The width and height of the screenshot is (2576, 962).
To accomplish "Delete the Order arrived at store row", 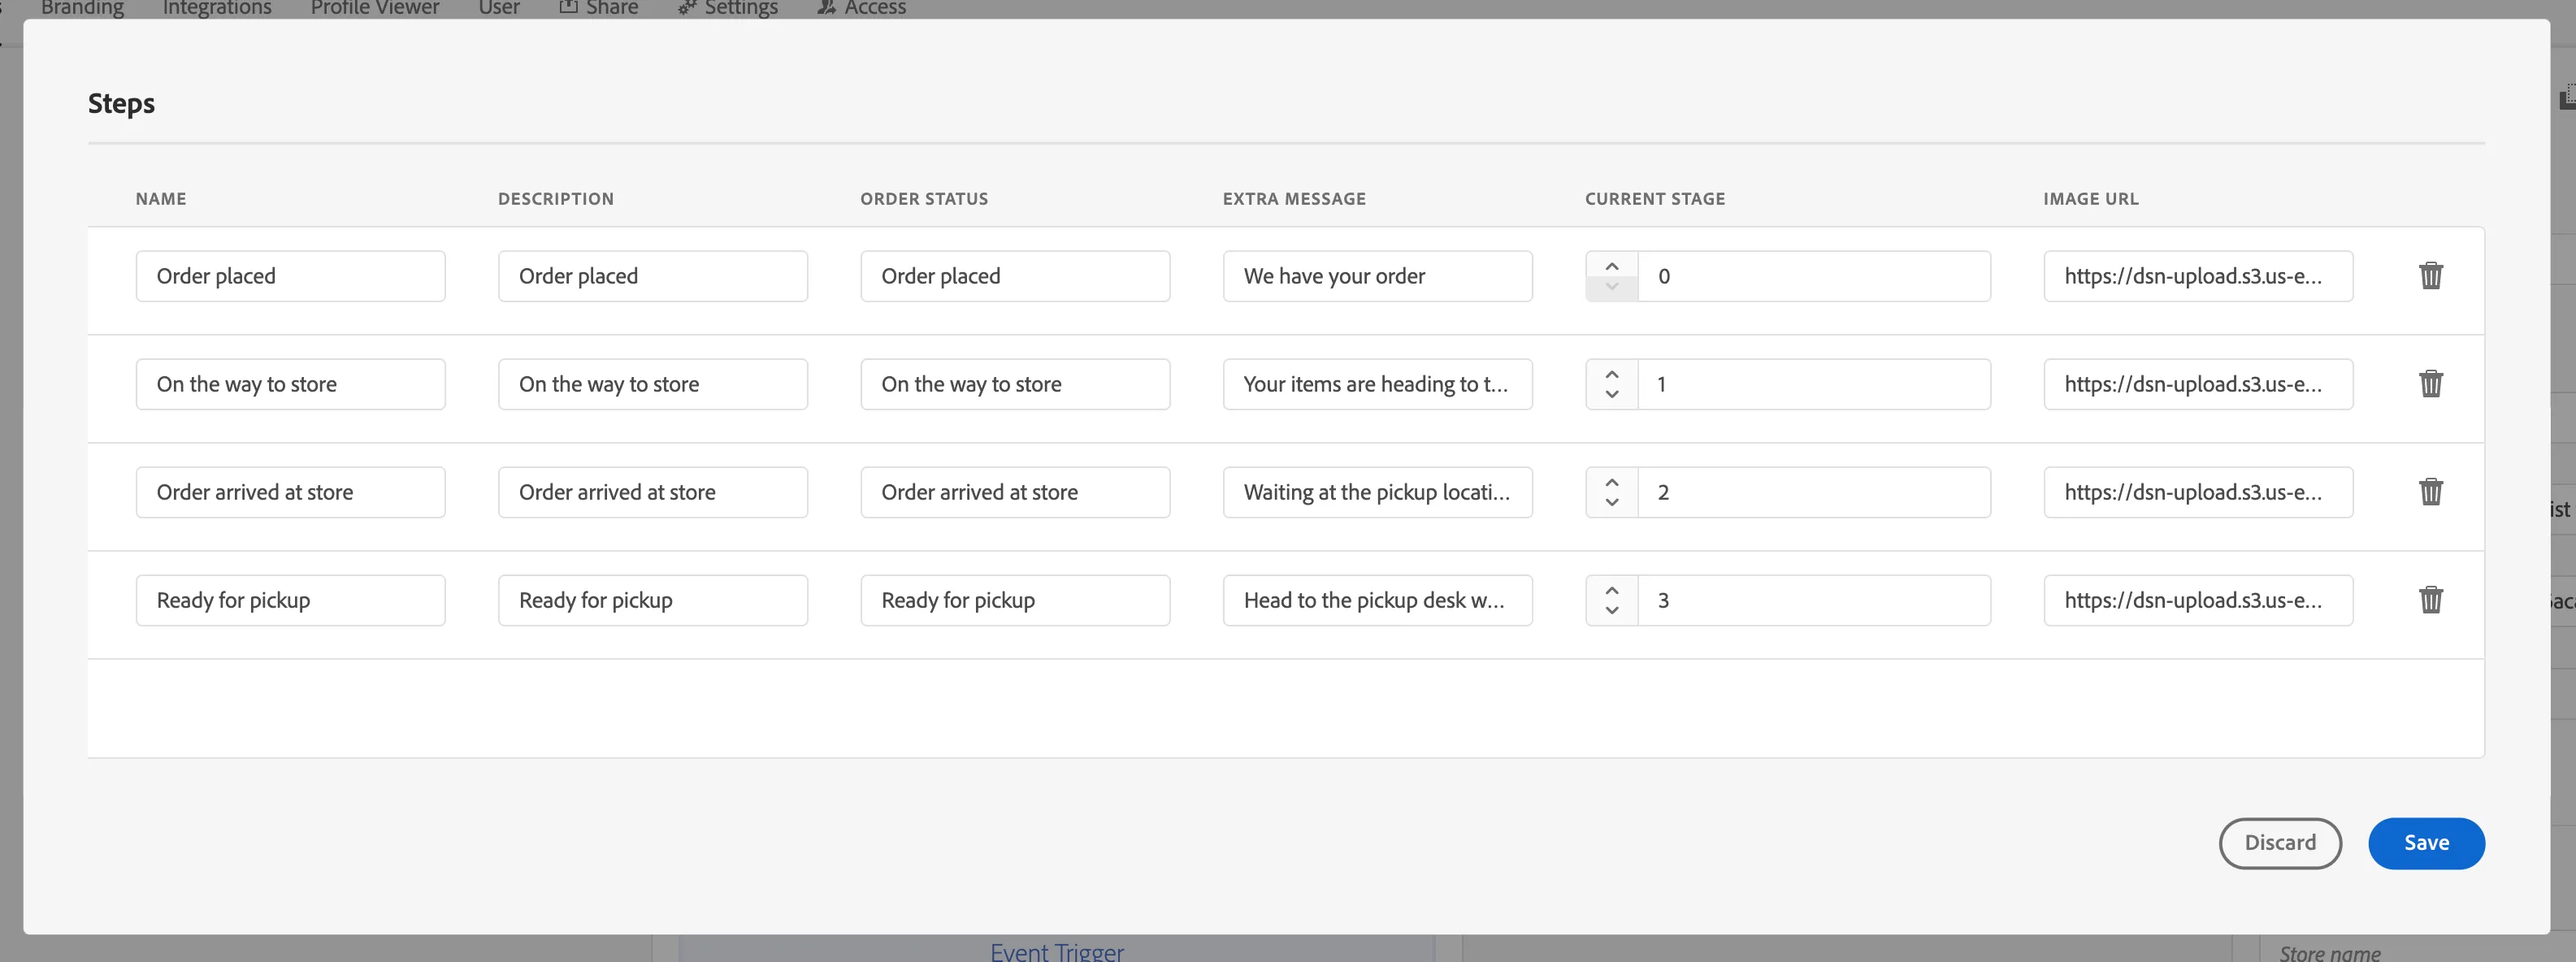I will [x=2431, y=492].
